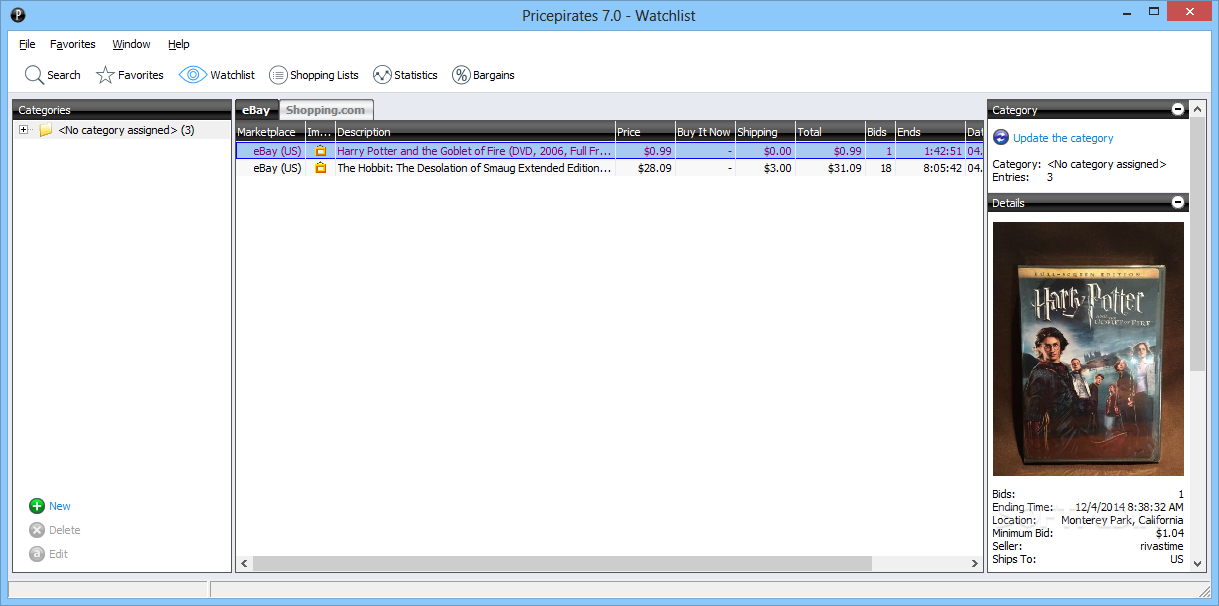Viewport: 1219px width, 606px height.
Task: Sort by Marketplace column header
Action: pos(270,132)
